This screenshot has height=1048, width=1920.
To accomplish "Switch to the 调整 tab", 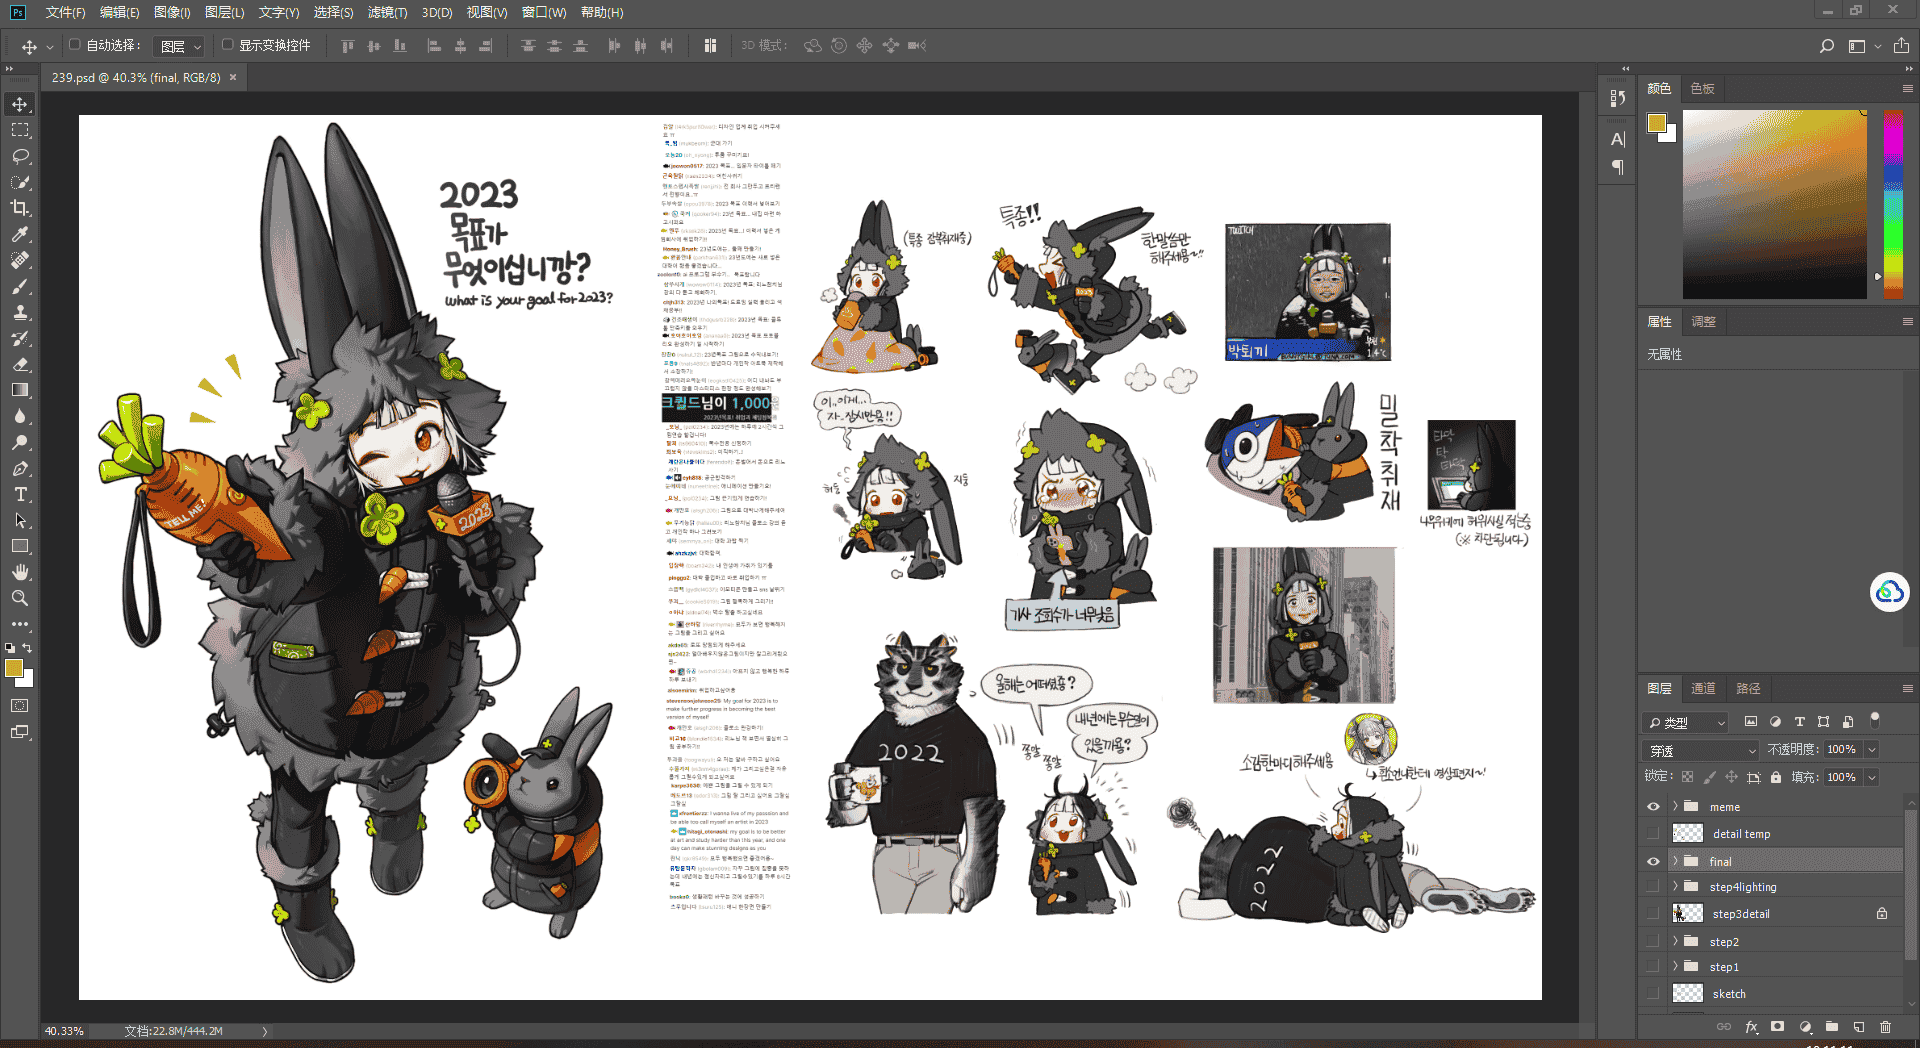I will pyautogui.click(x=1703, y=321).
